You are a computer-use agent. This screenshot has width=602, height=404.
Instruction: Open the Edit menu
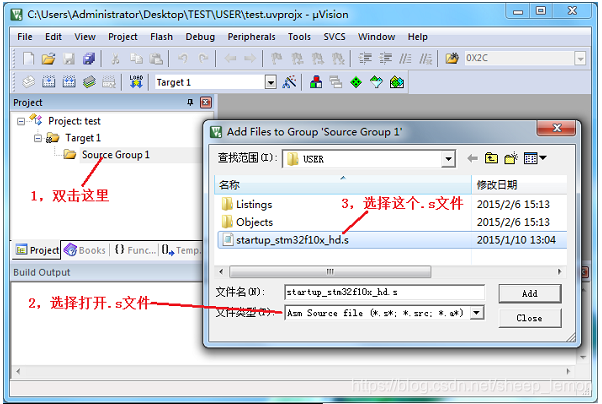click(x=53, y=37)
